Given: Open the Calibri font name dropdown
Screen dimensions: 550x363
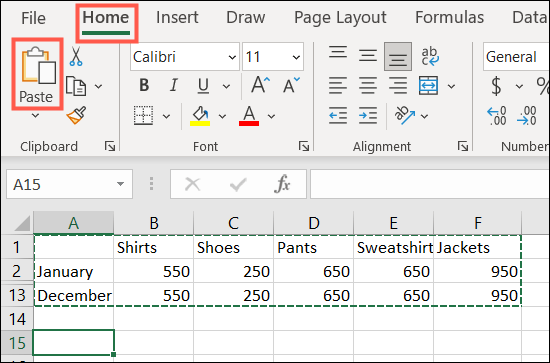Looking at the screenshot, I should pos(232,57).
